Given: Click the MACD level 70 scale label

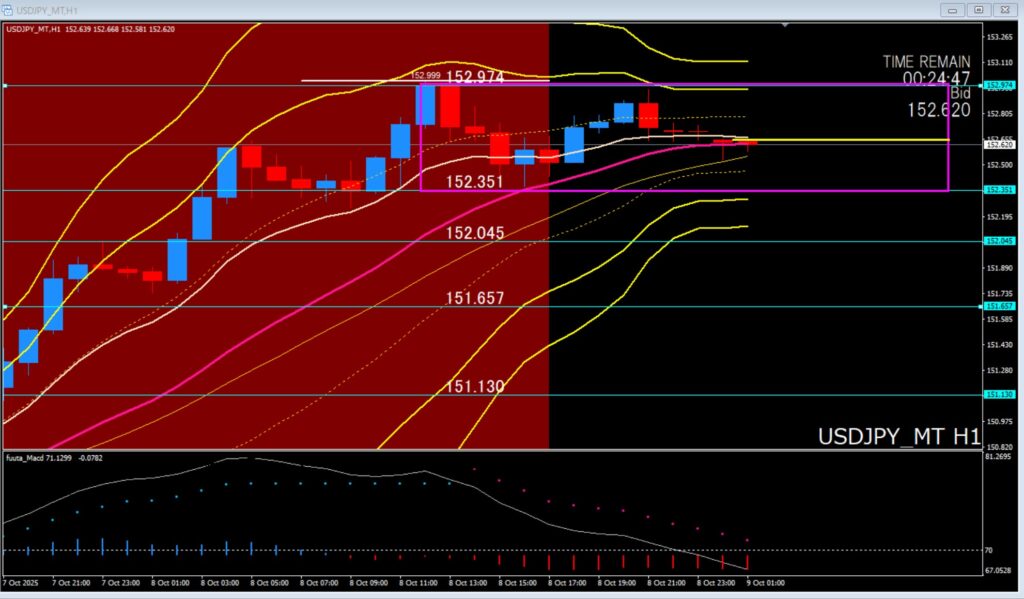Looking at the screenshot, I should pos(990,550).
